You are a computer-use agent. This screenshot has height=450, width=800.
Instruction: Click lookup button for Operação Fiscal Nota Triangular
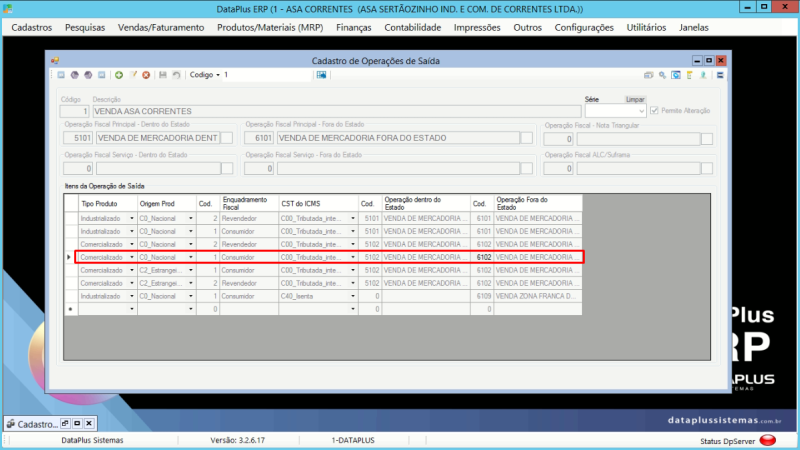tap(707, 139)
